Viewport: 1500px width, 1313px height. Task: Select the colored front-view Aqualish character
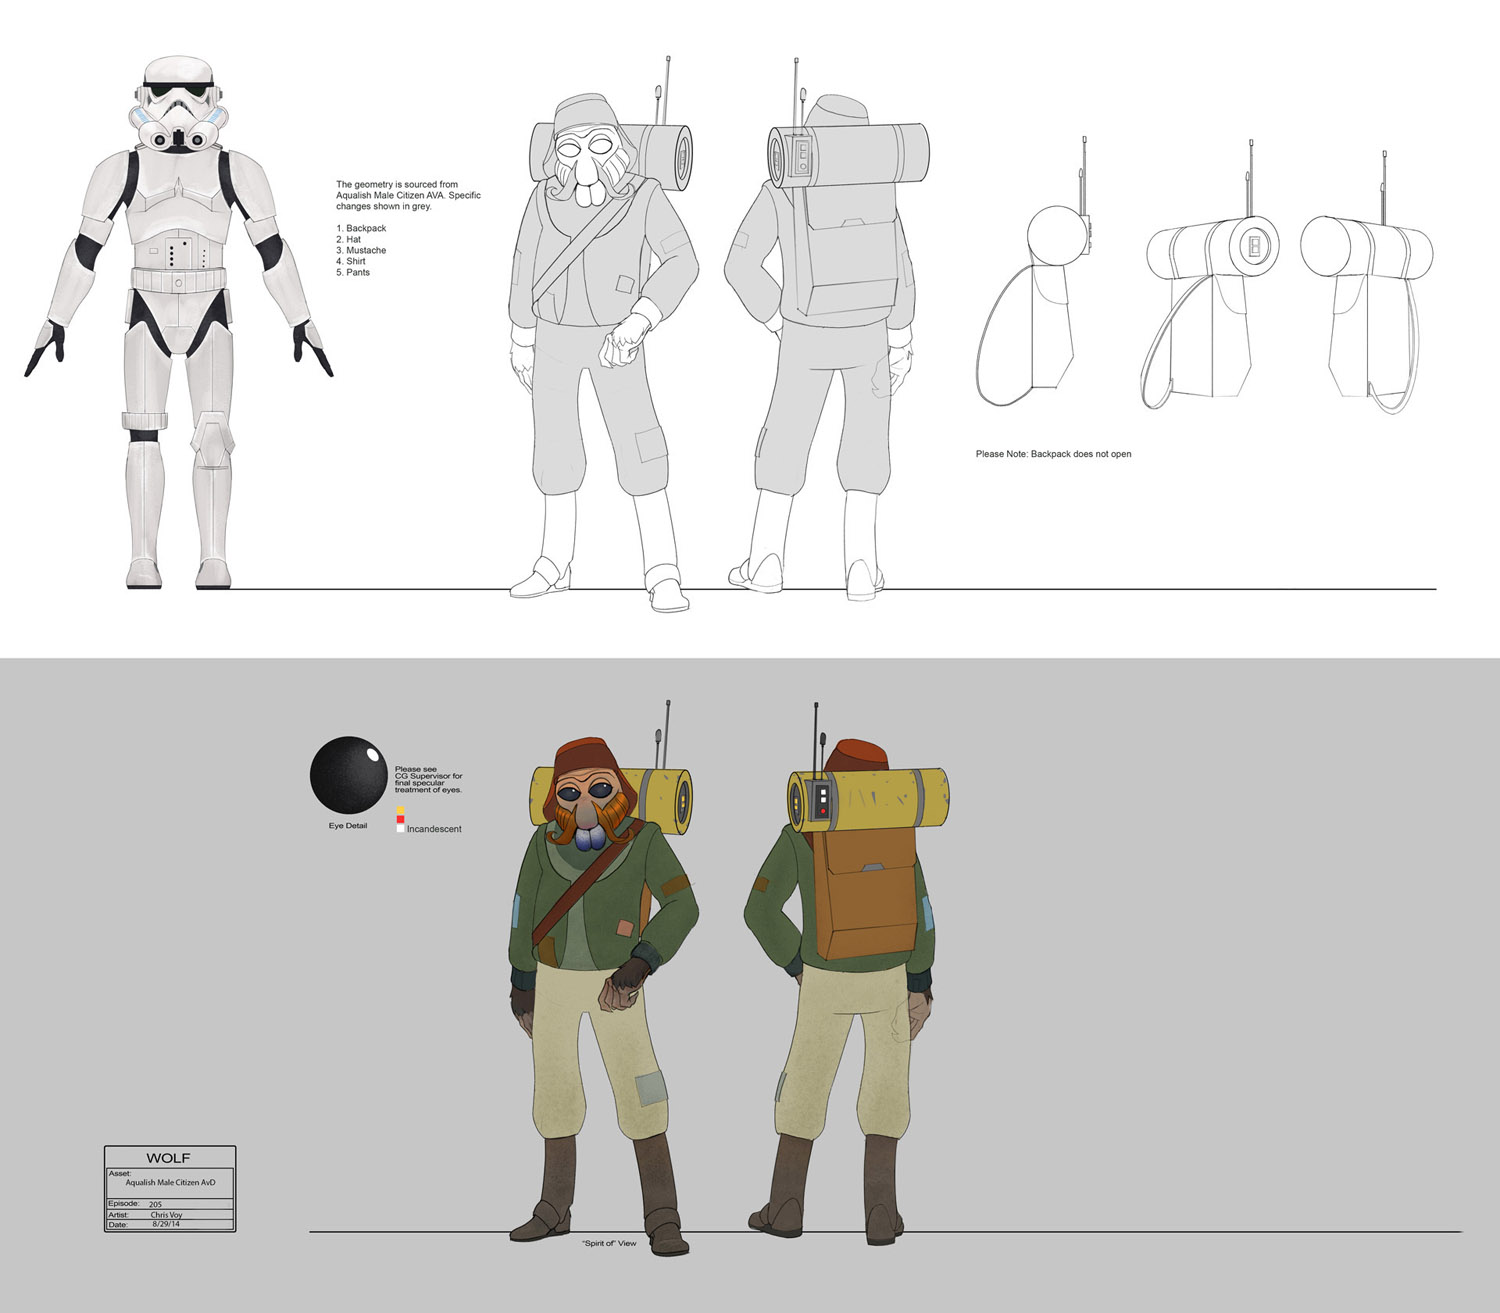point(606,978)
